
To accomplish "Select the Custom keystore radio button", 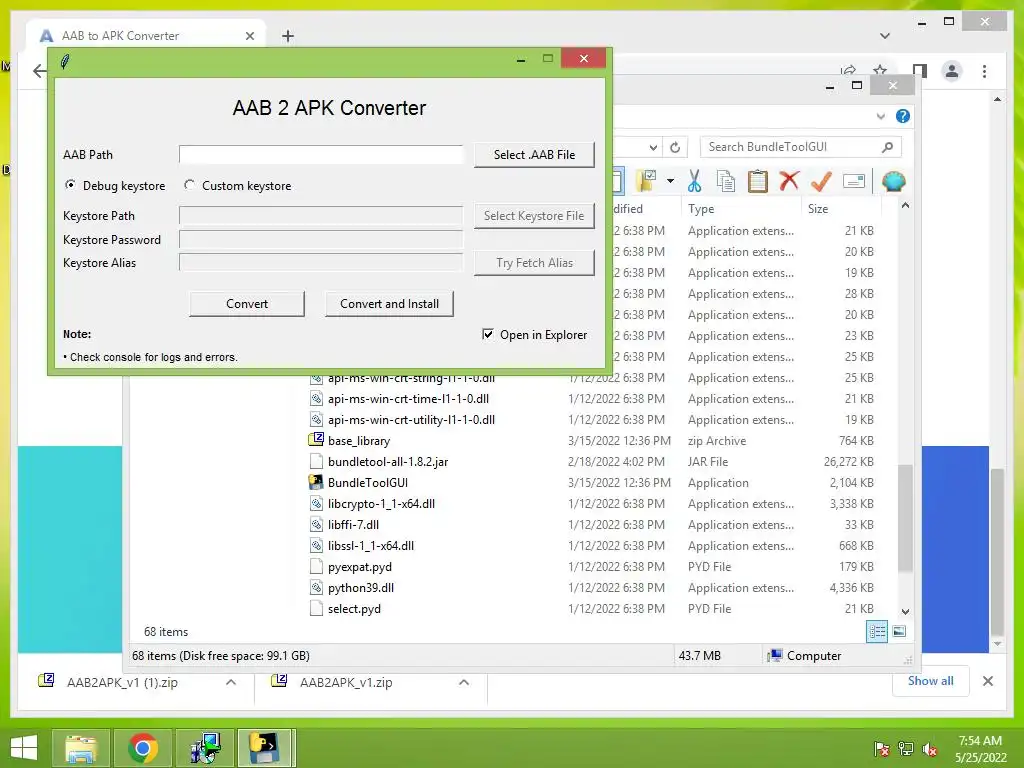I will coord(189,185).
